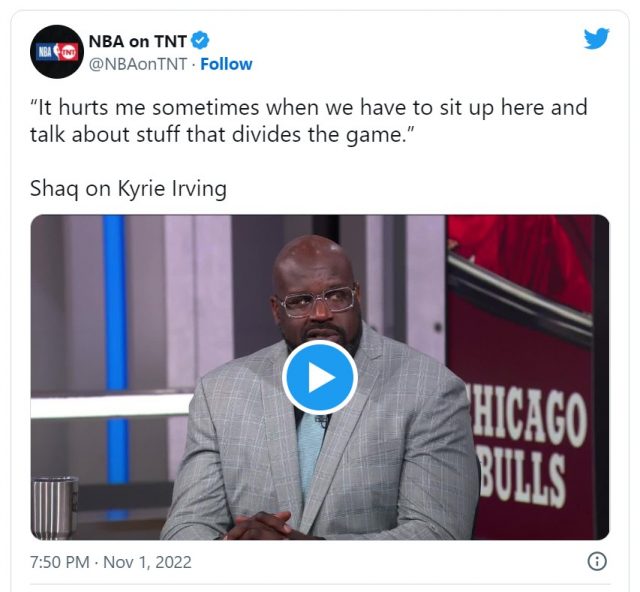The height and width of the screenshot is (592, 640).
Task: Click the Chicago Bulls sign in video
Action: [529, 445]
